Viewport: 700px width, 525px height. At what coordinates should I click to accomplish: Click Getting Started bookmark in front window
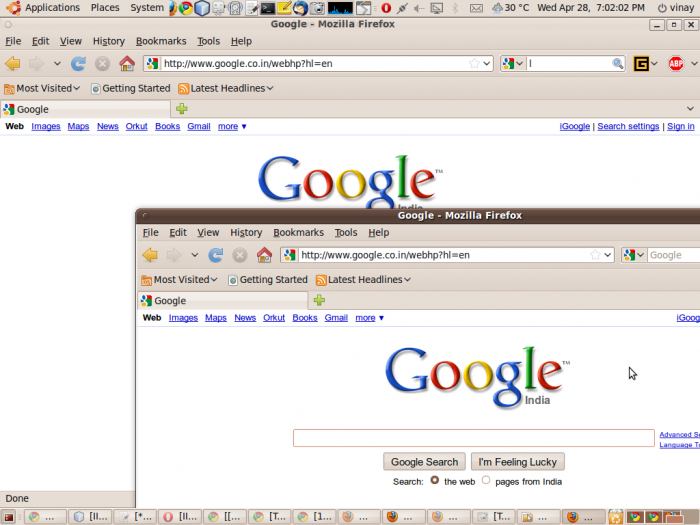click(268, 280)
